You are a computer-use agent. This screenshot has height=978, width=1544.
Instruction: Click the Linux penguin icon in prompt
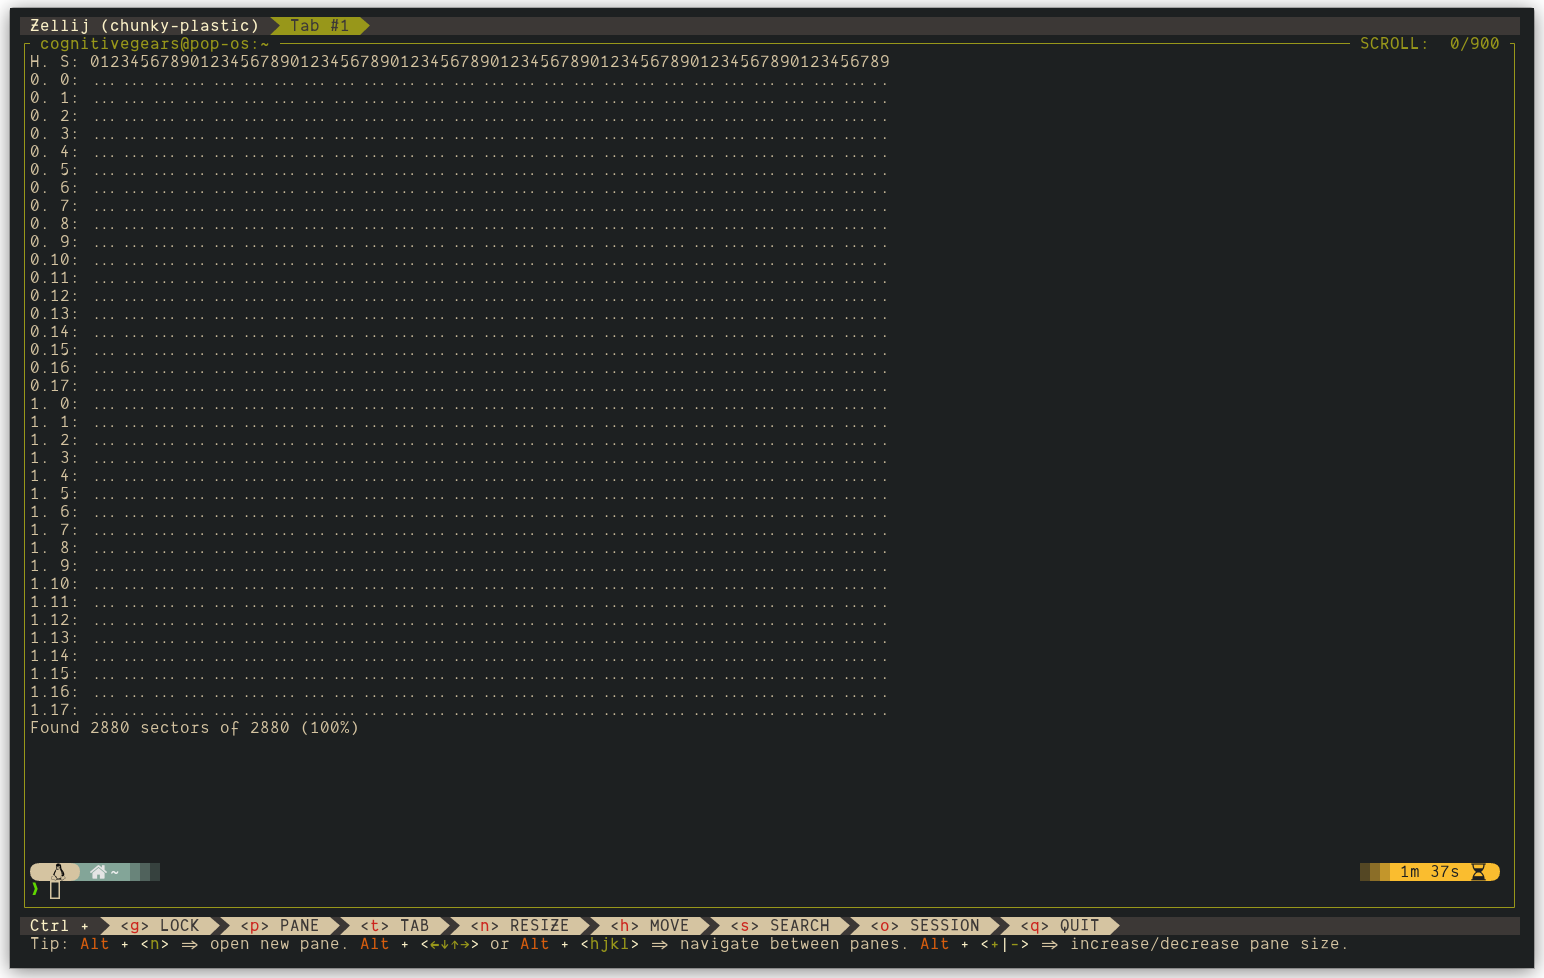click(x=58, y=872)
